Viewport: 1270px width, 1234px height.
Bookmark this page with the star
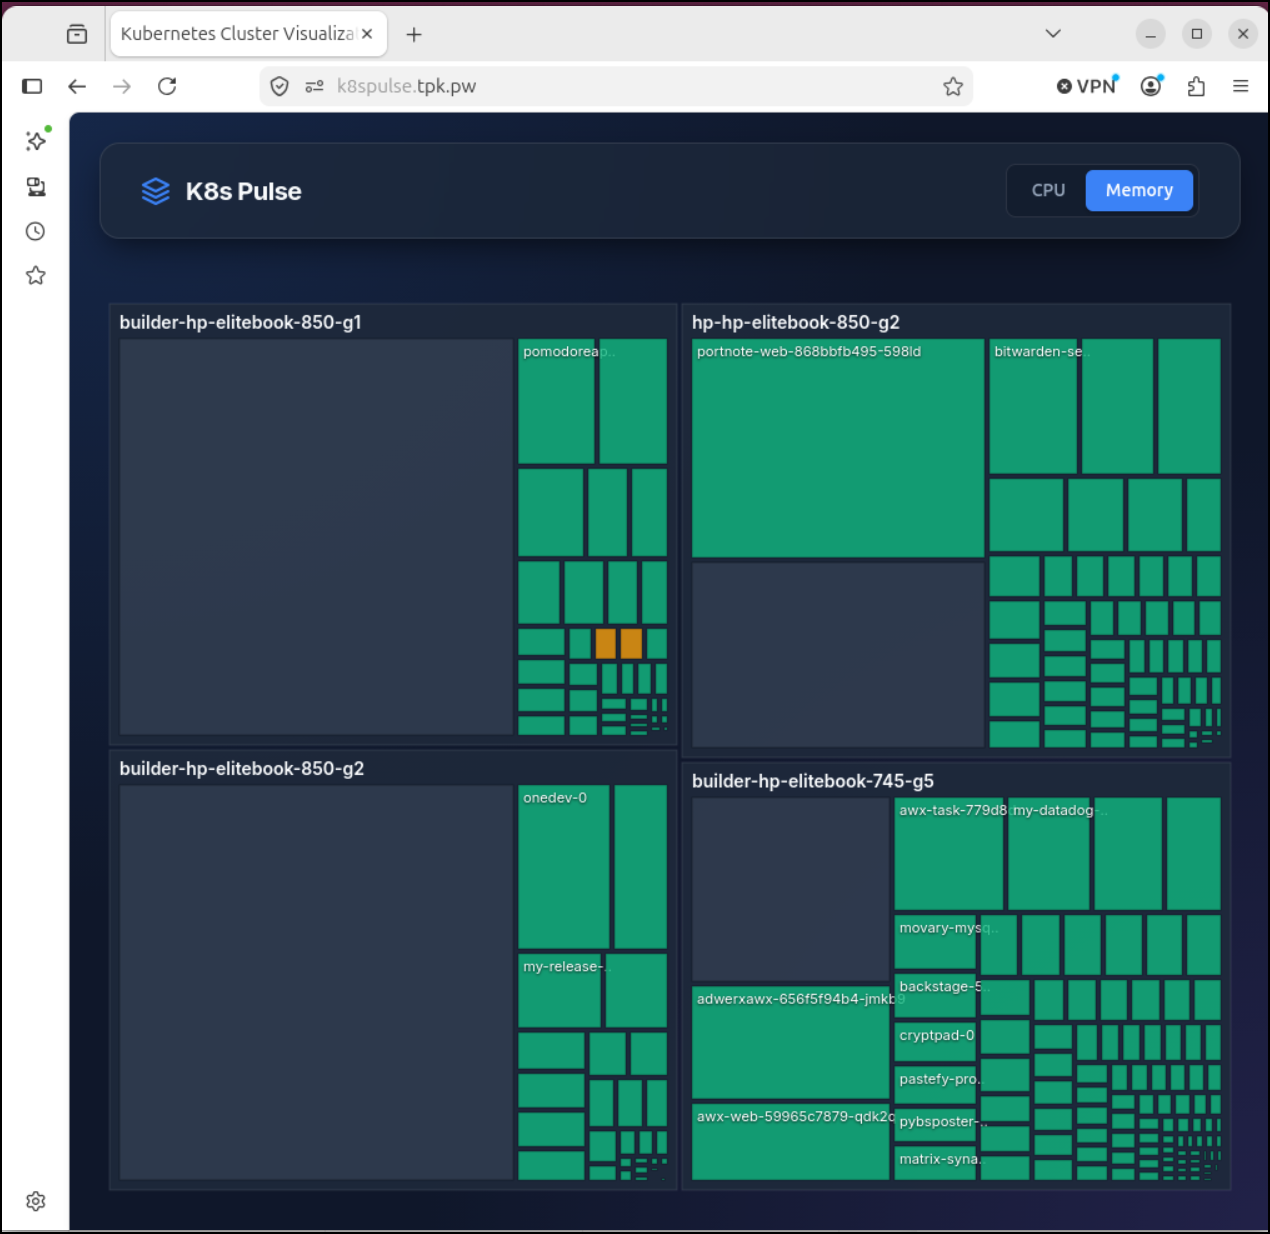pyautogui.click(x=953, y=86)
